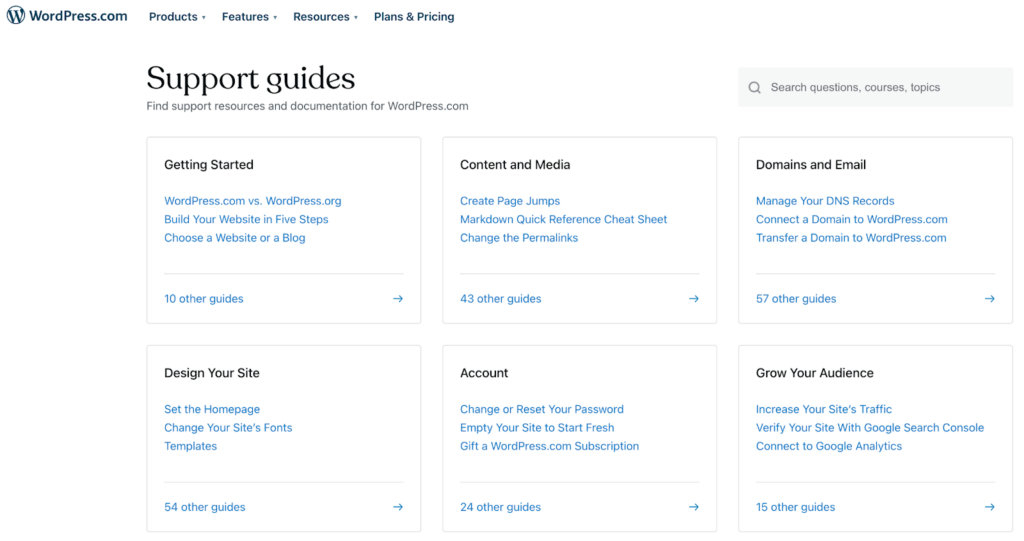The height and width of the screenshot is (541, 1024).
Task: Click the arrow icon in Content and Media card
Action: pos(694,299)
